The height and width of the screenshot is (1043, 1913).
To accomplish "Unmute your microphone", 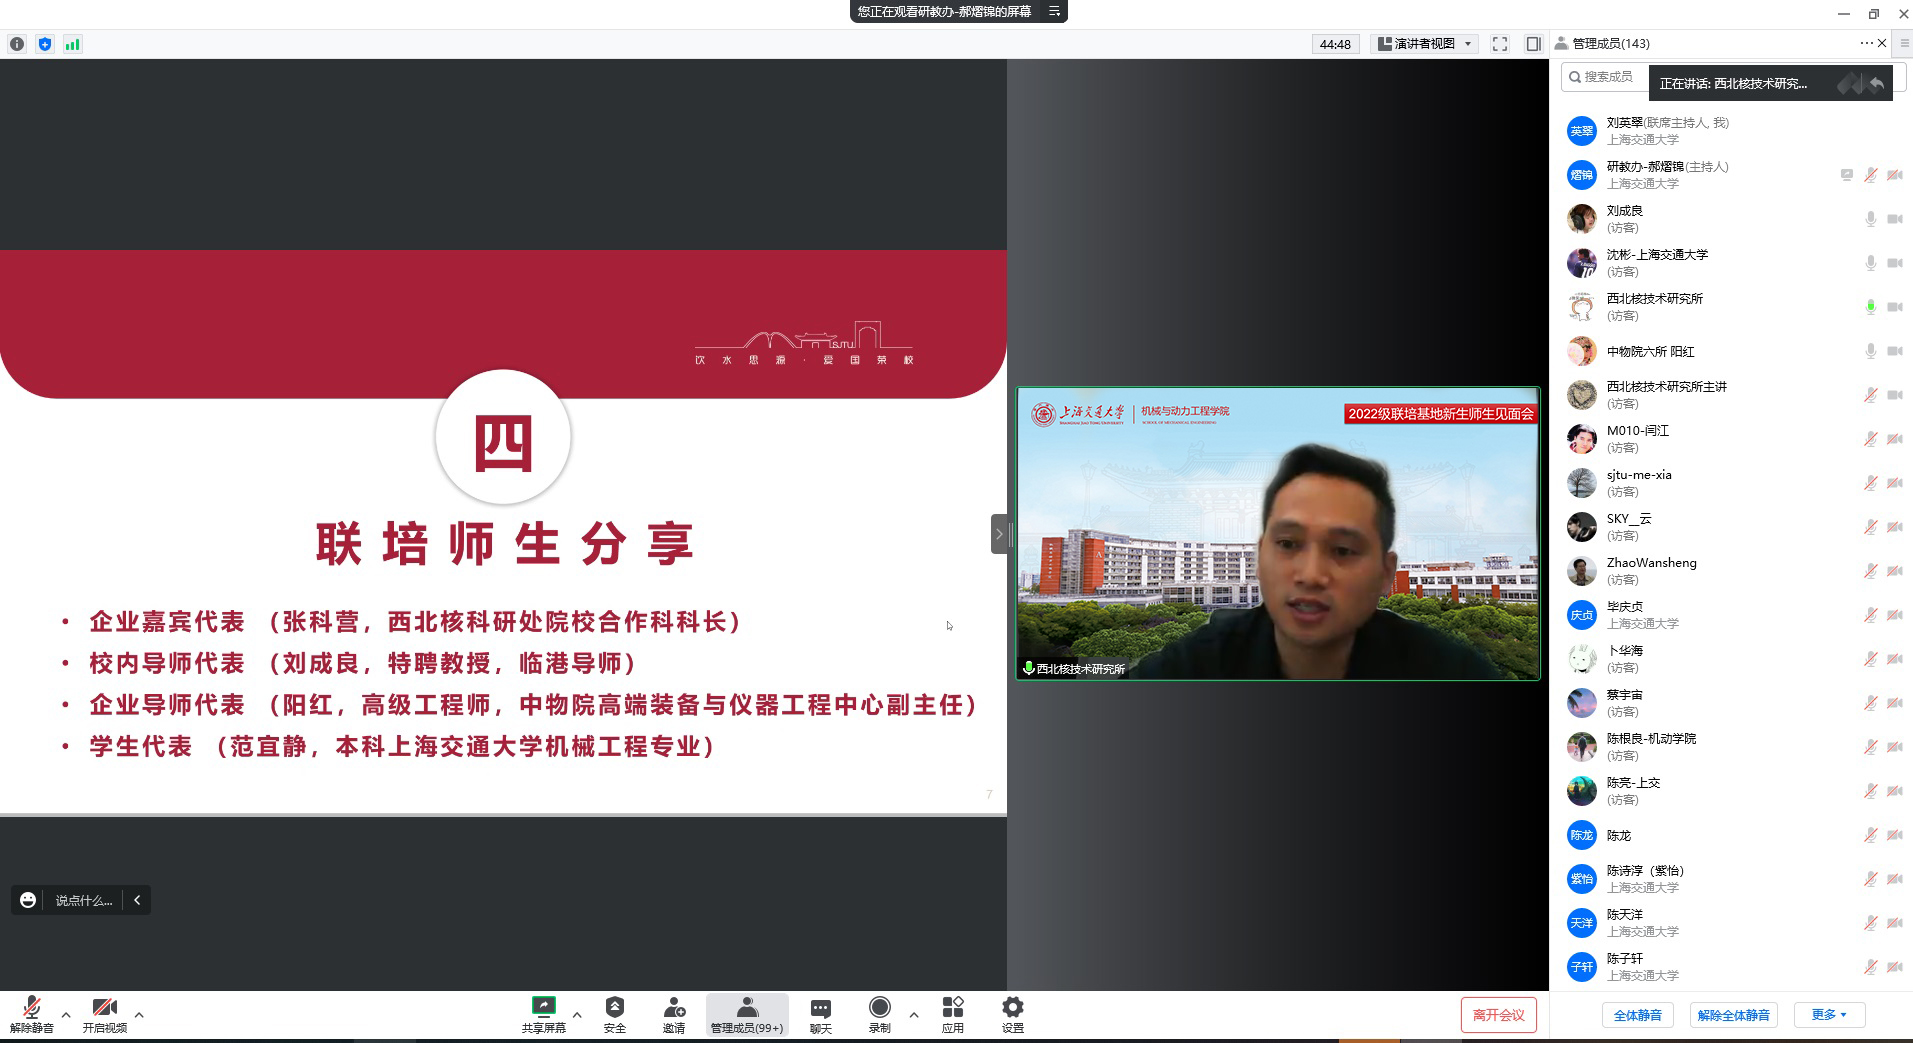I will pos(31,1008).
